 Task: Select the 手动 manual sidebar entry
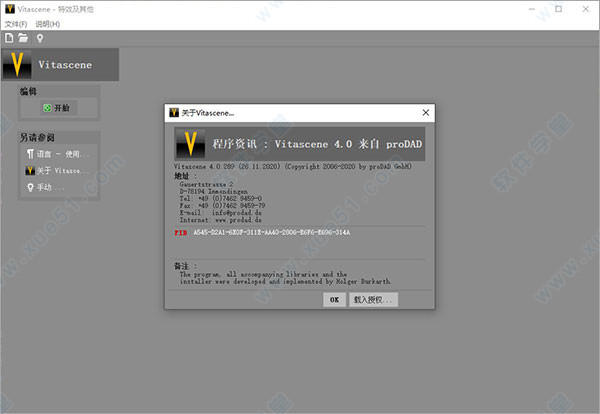pos(46,187)
